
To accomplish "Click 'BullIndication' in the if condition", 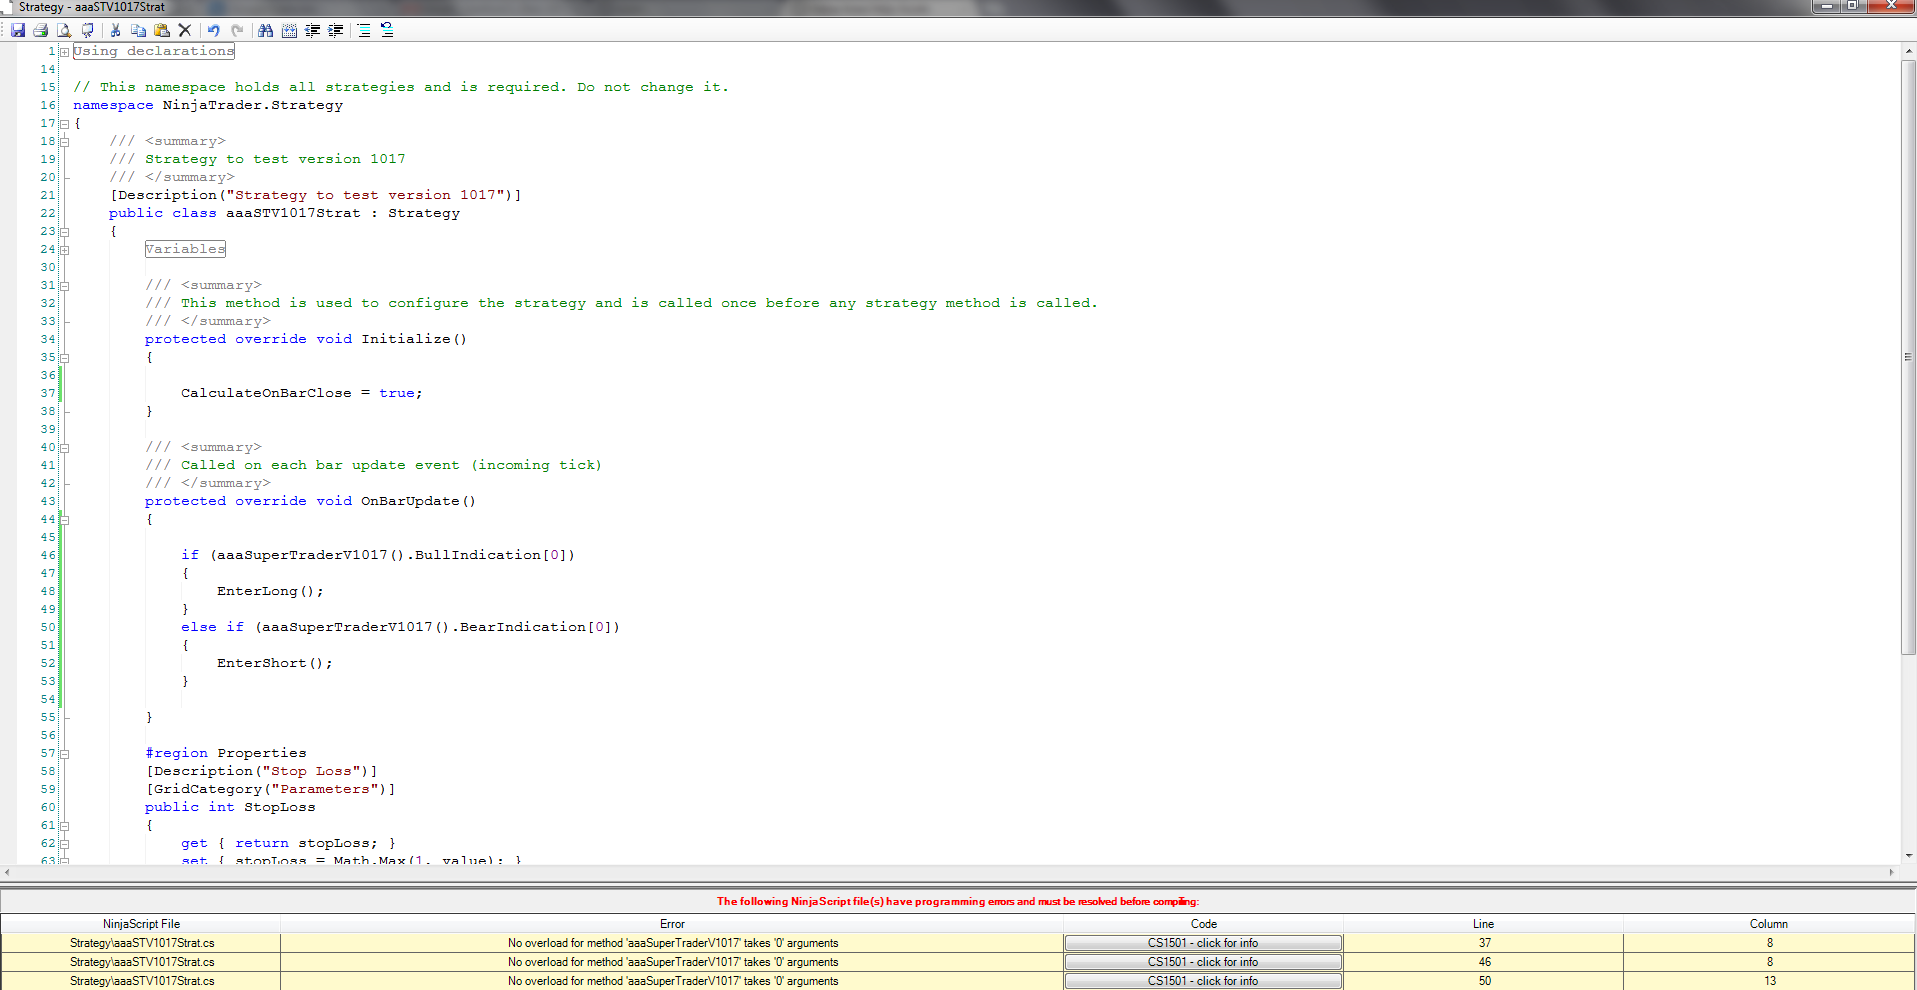I will 478,555.
